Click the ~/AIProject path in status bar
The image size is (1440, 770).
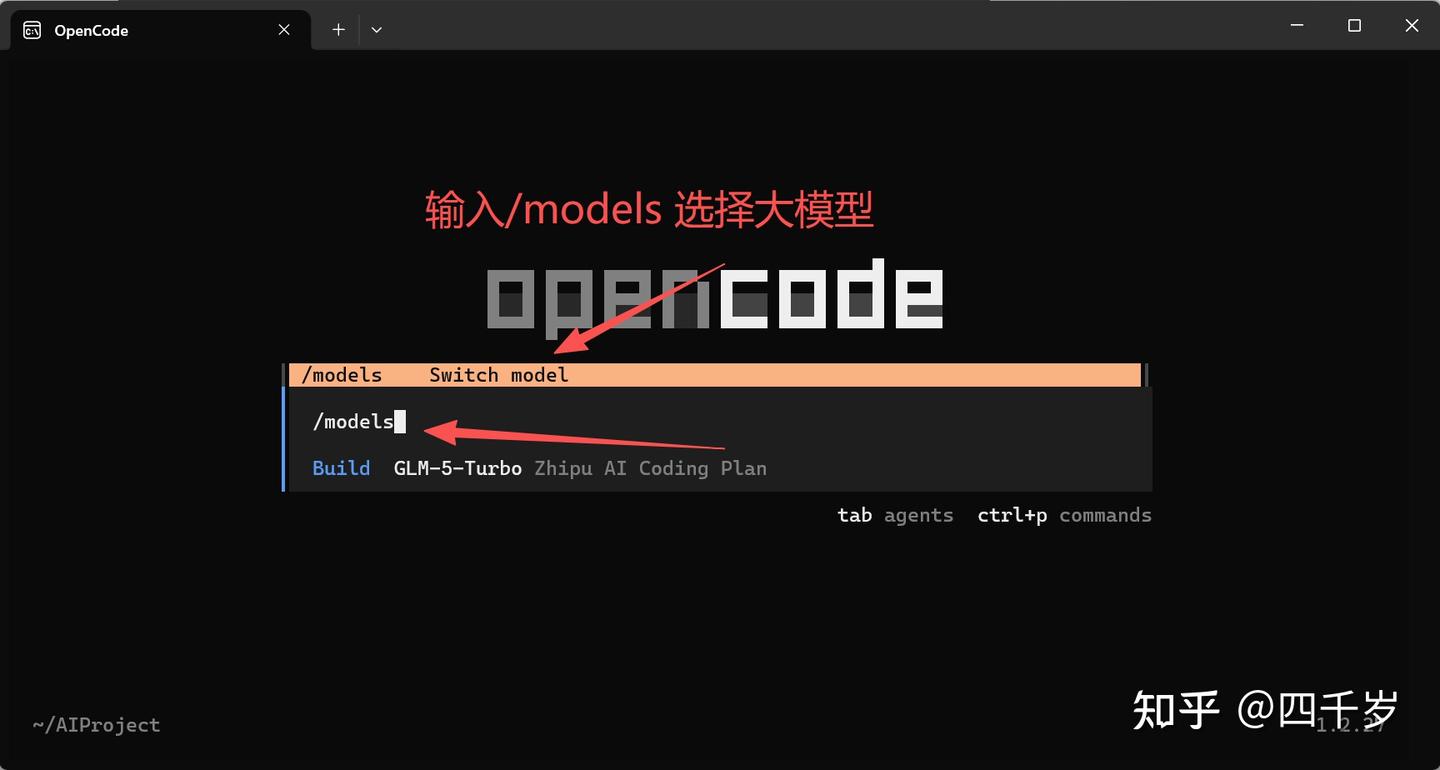(x=96, y=725)
